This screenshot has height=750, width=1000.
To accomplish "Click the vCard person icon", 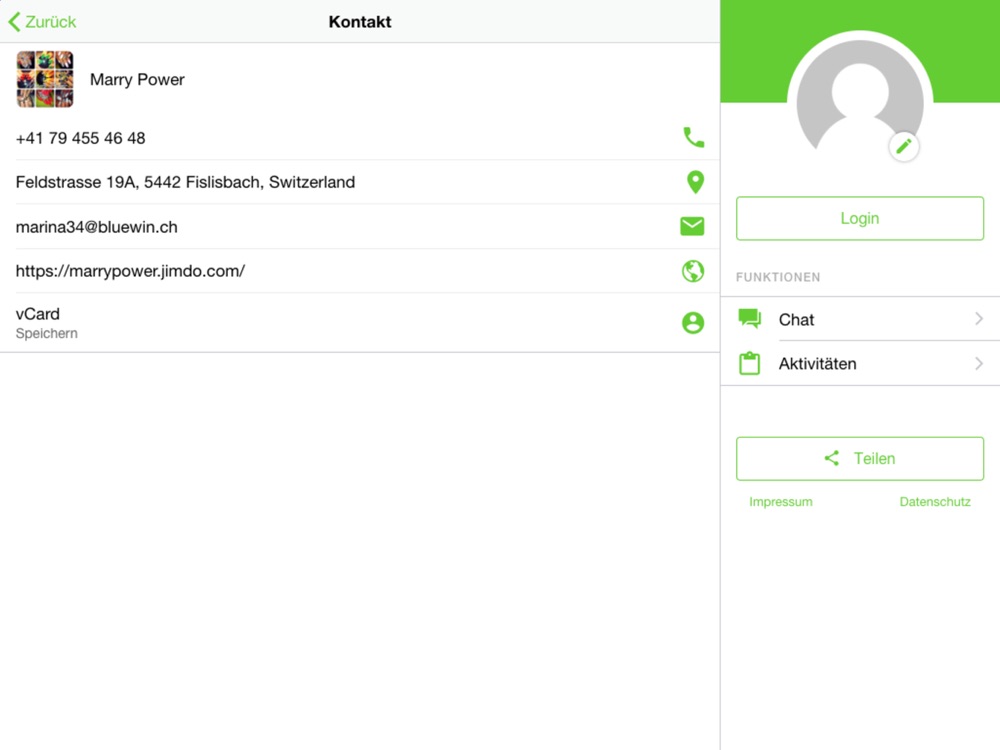I will (x=693, y=323).
